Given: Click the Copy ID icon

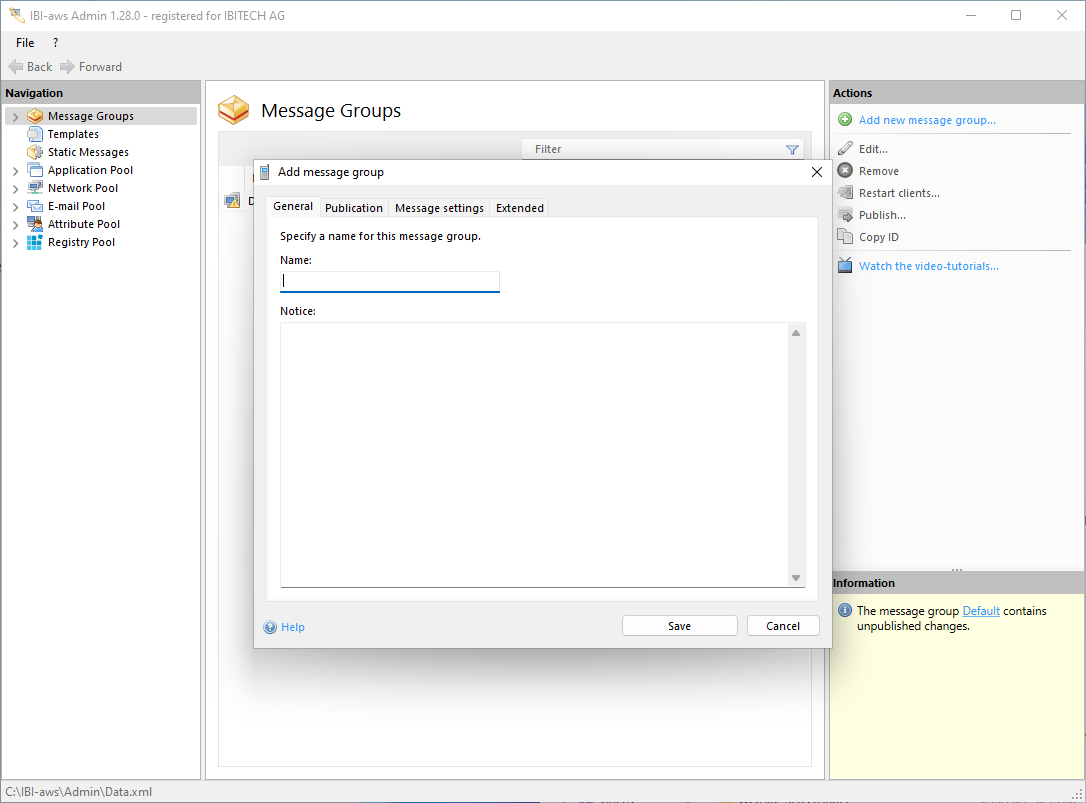Looking at the screenshot, I should (x=845, y=237).
